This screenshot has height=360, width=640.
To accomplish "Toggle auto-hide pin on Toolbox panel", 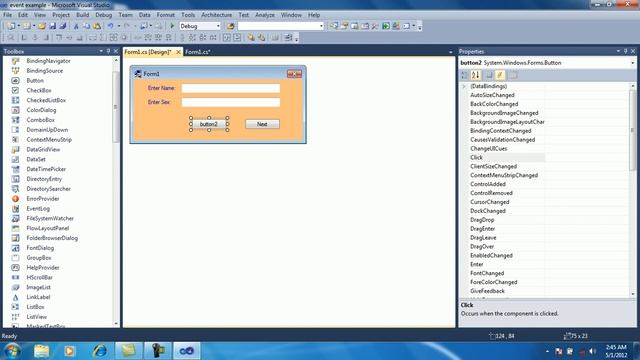I will pyautogui.click(x=108, y=51).
